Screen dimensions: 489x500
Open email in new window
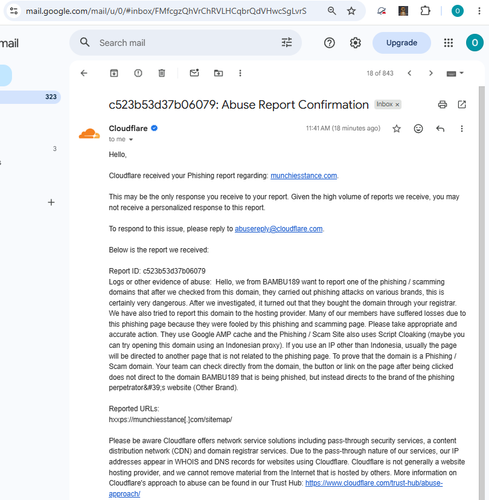pyautogui.click(x=462, y=105)
